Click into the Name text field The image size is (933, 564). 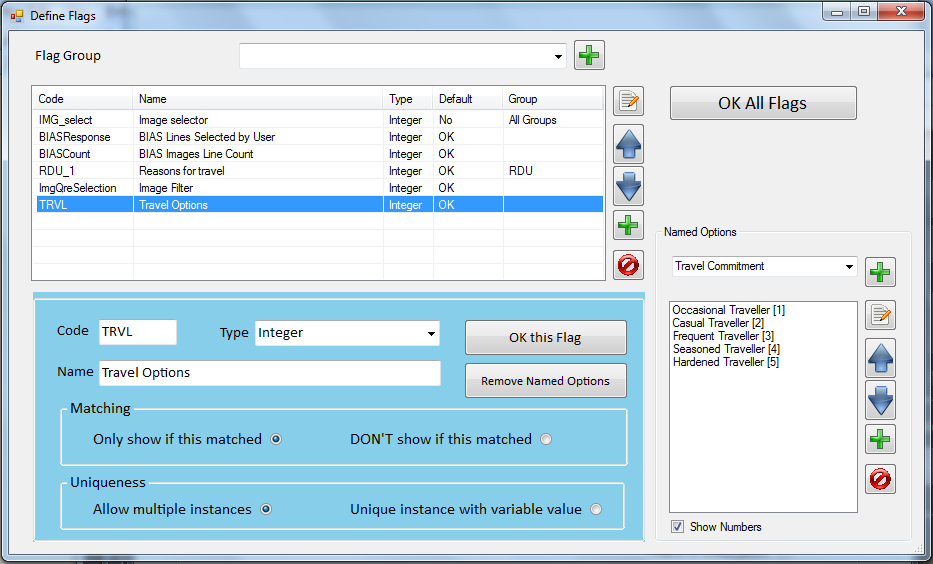[270, 373]
